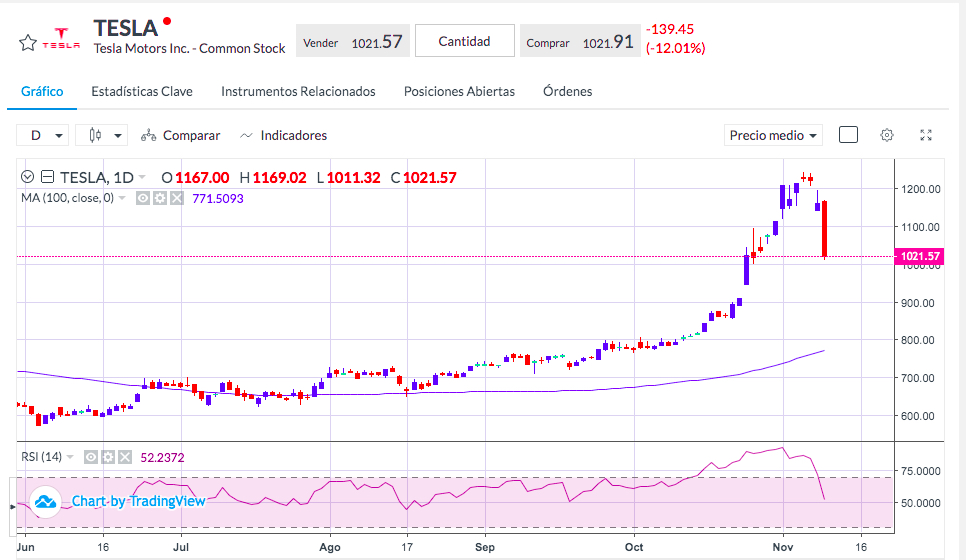Expand chart to fullscreen mode
Screen dimensions: 966x560
(x=926, y=135)
